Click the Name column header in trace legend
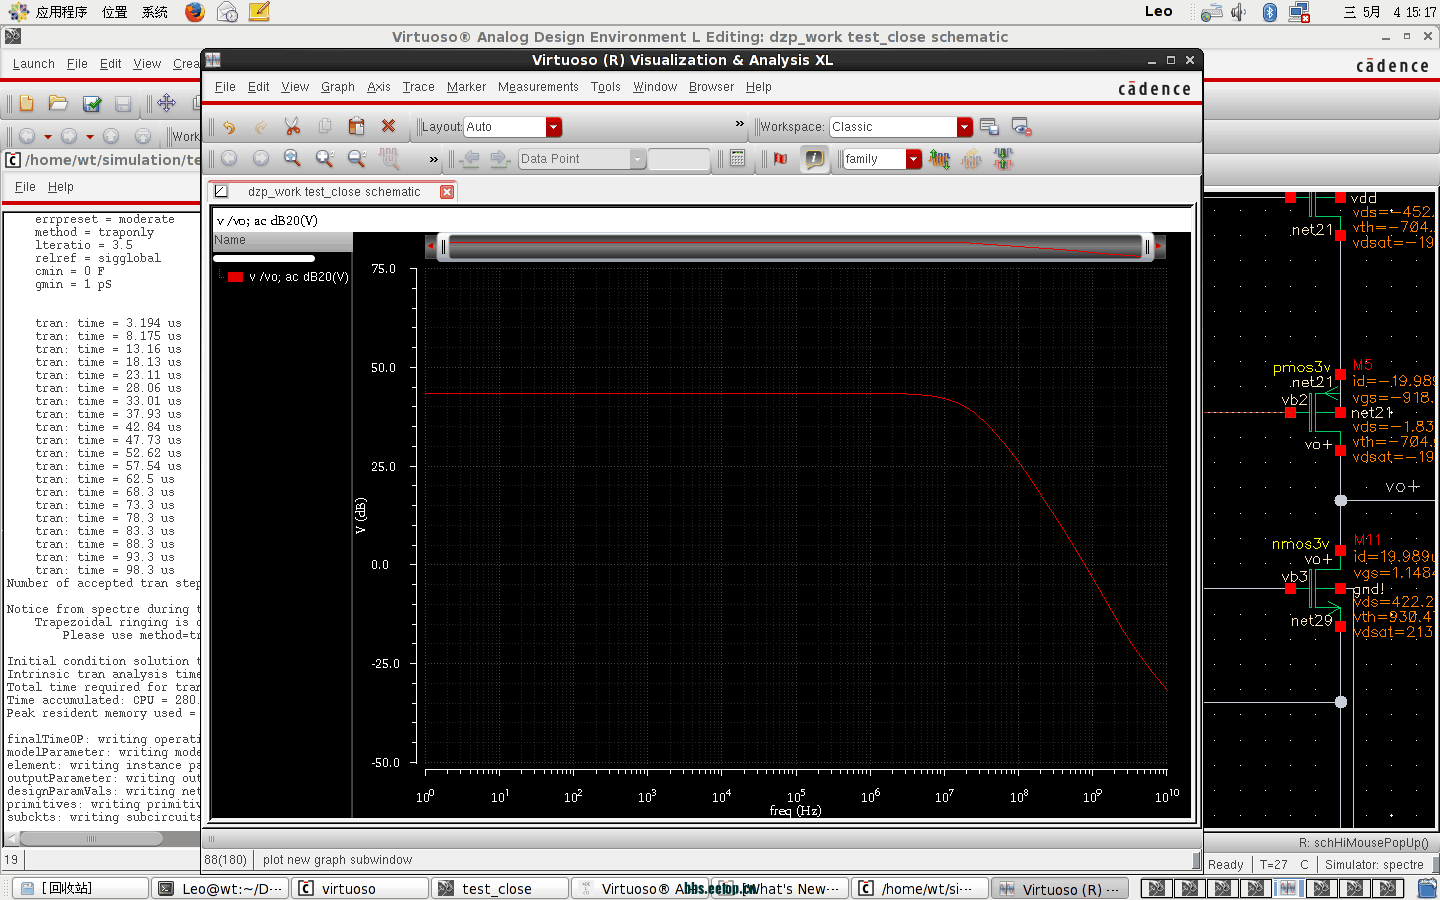 coord(282,240)
